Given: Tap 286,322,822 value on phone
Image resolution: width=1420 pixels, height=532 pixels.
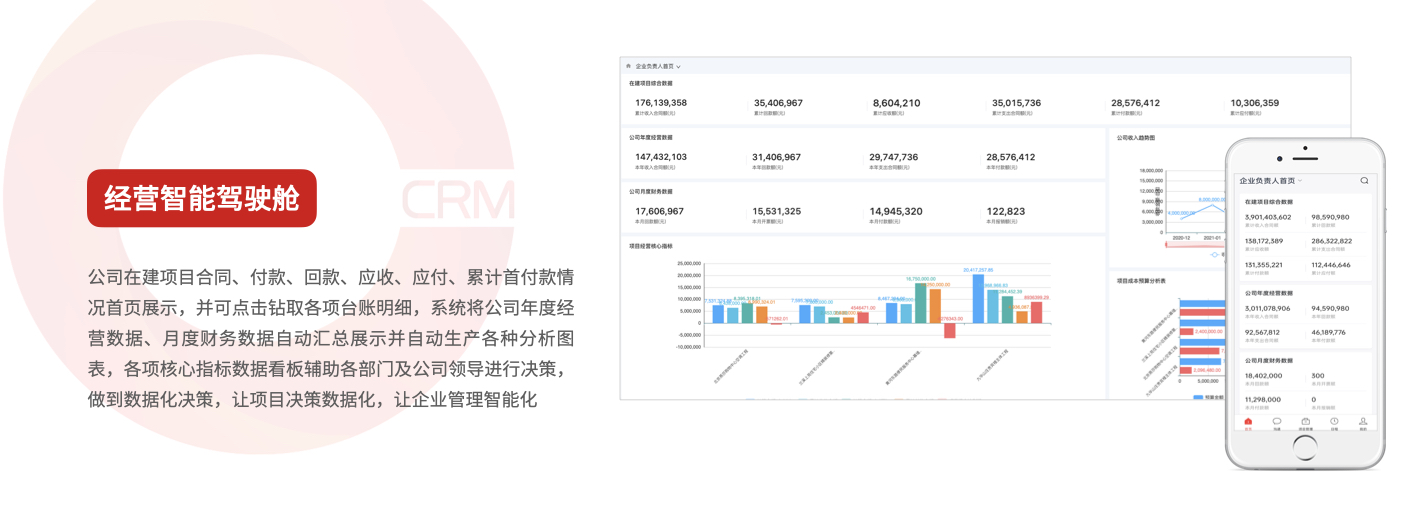Looking at the screenshot, I should click(x=1332, y=241).
